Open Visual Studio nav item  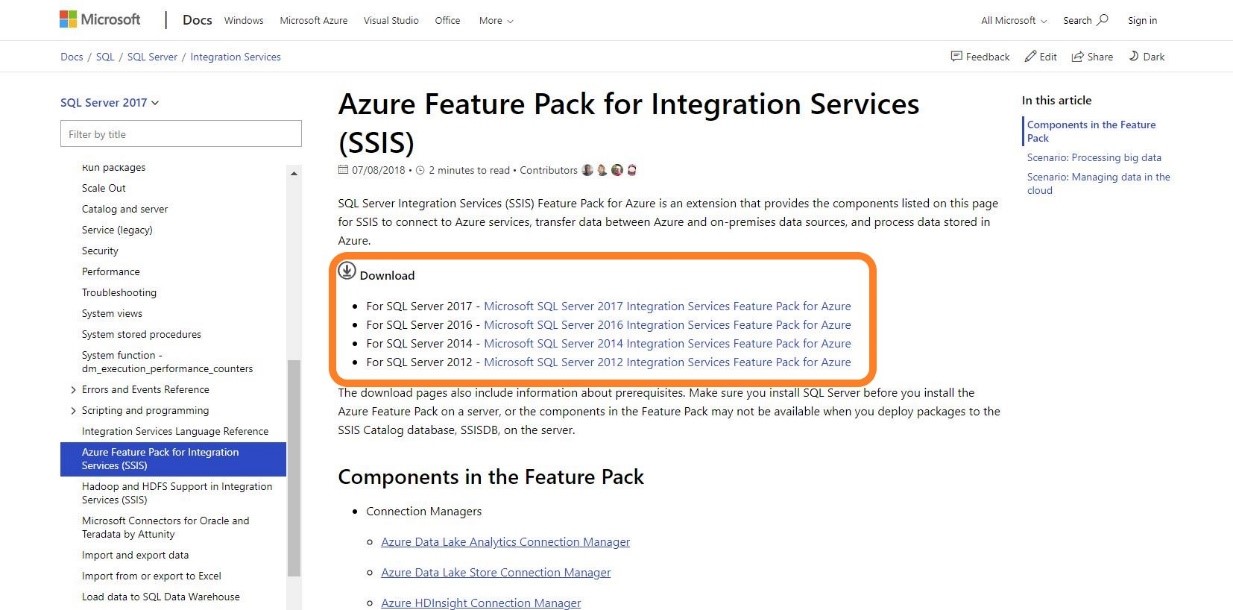click(391, 21)
